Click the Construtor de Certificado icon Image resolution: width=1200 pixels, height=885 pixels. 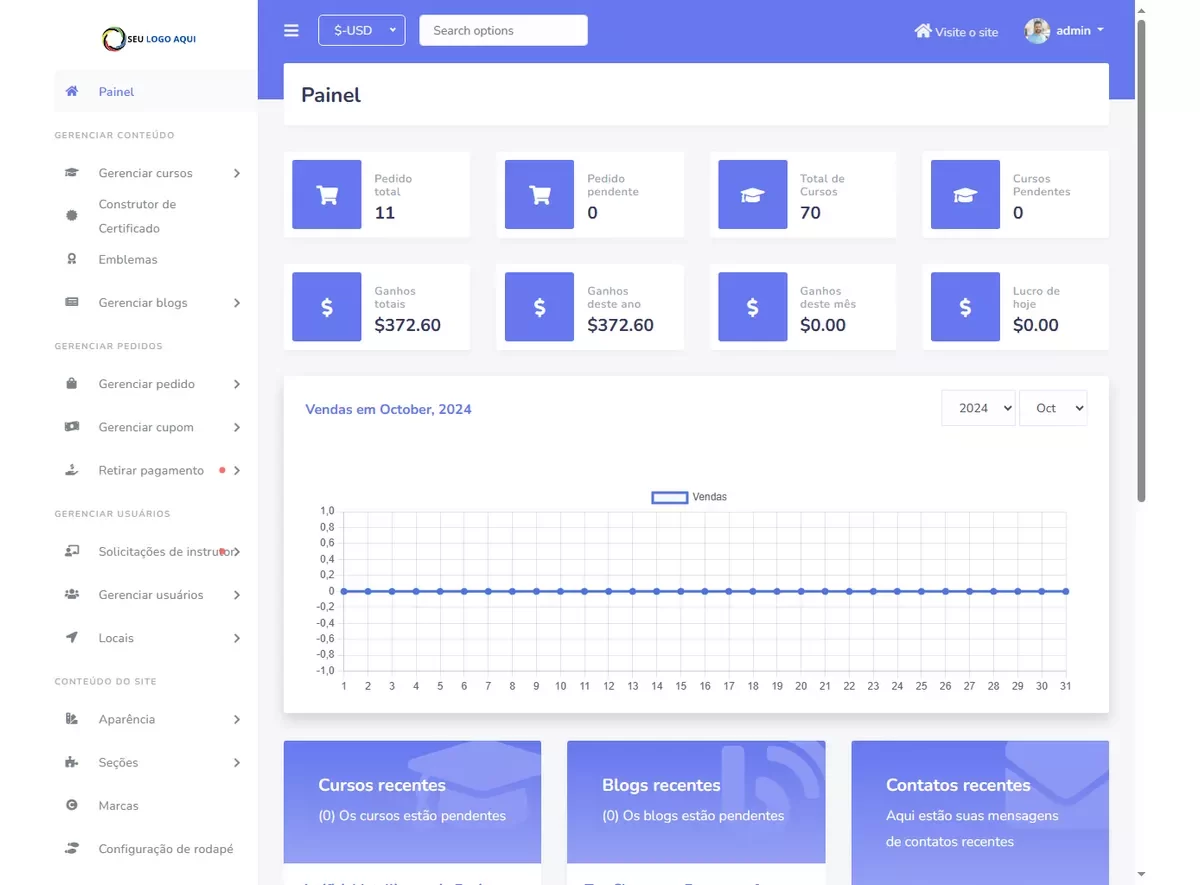point(72,216)
